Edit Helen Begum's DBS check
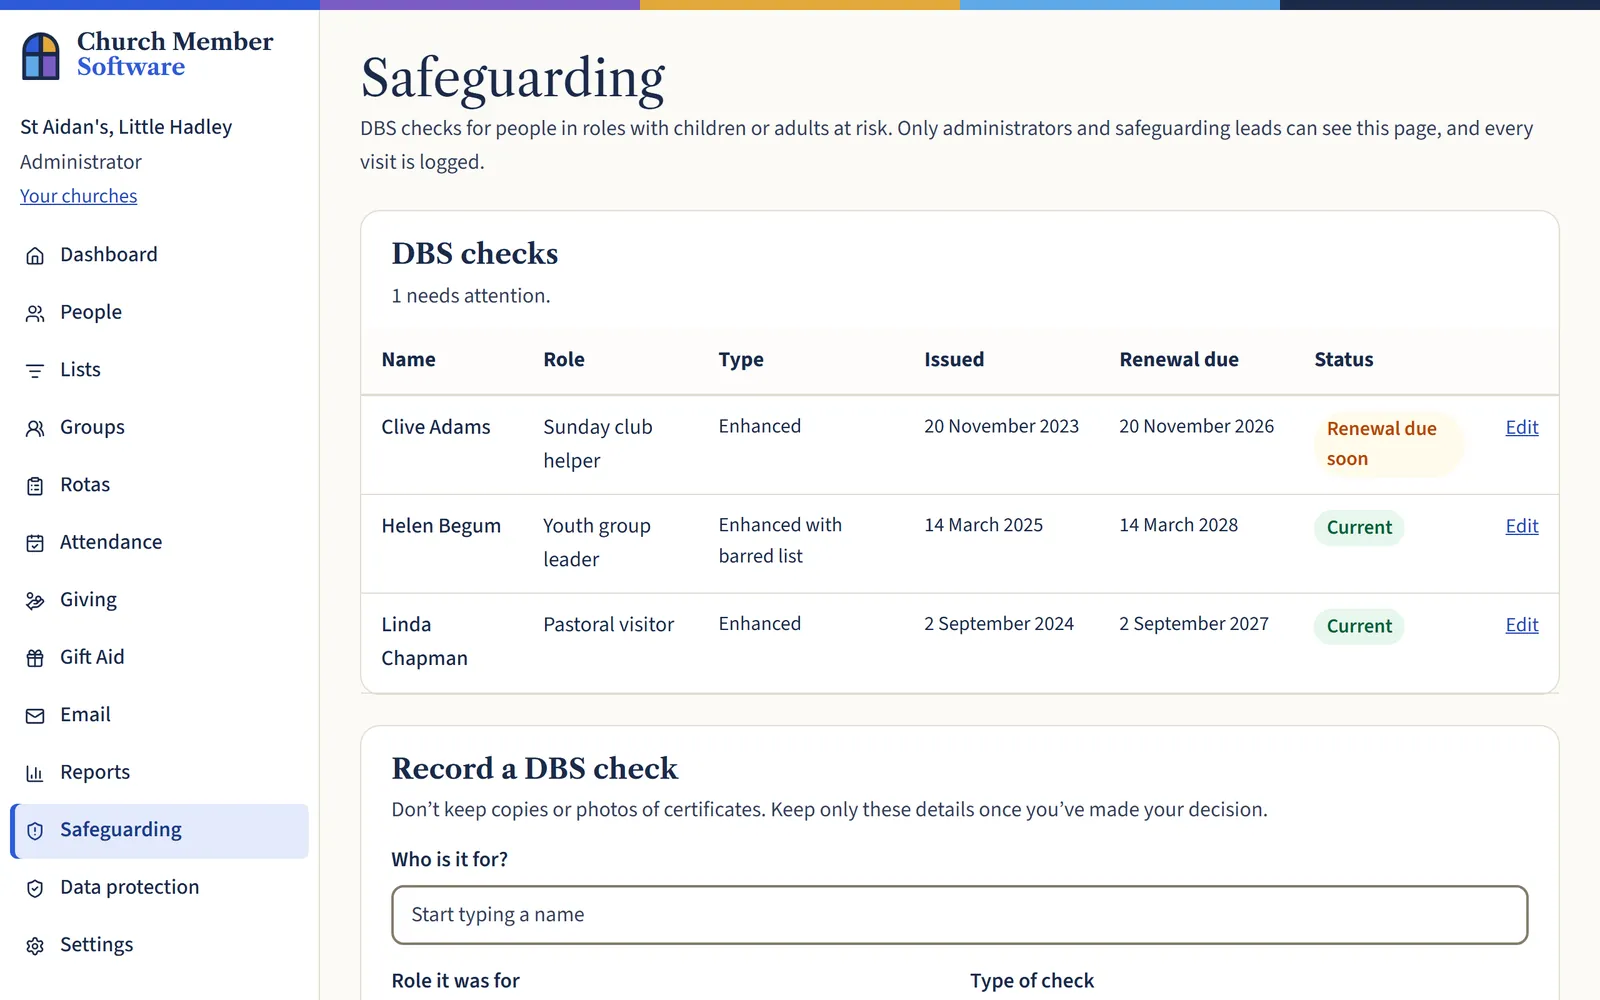1600x1000 pixels. (x=1522, y=526)
